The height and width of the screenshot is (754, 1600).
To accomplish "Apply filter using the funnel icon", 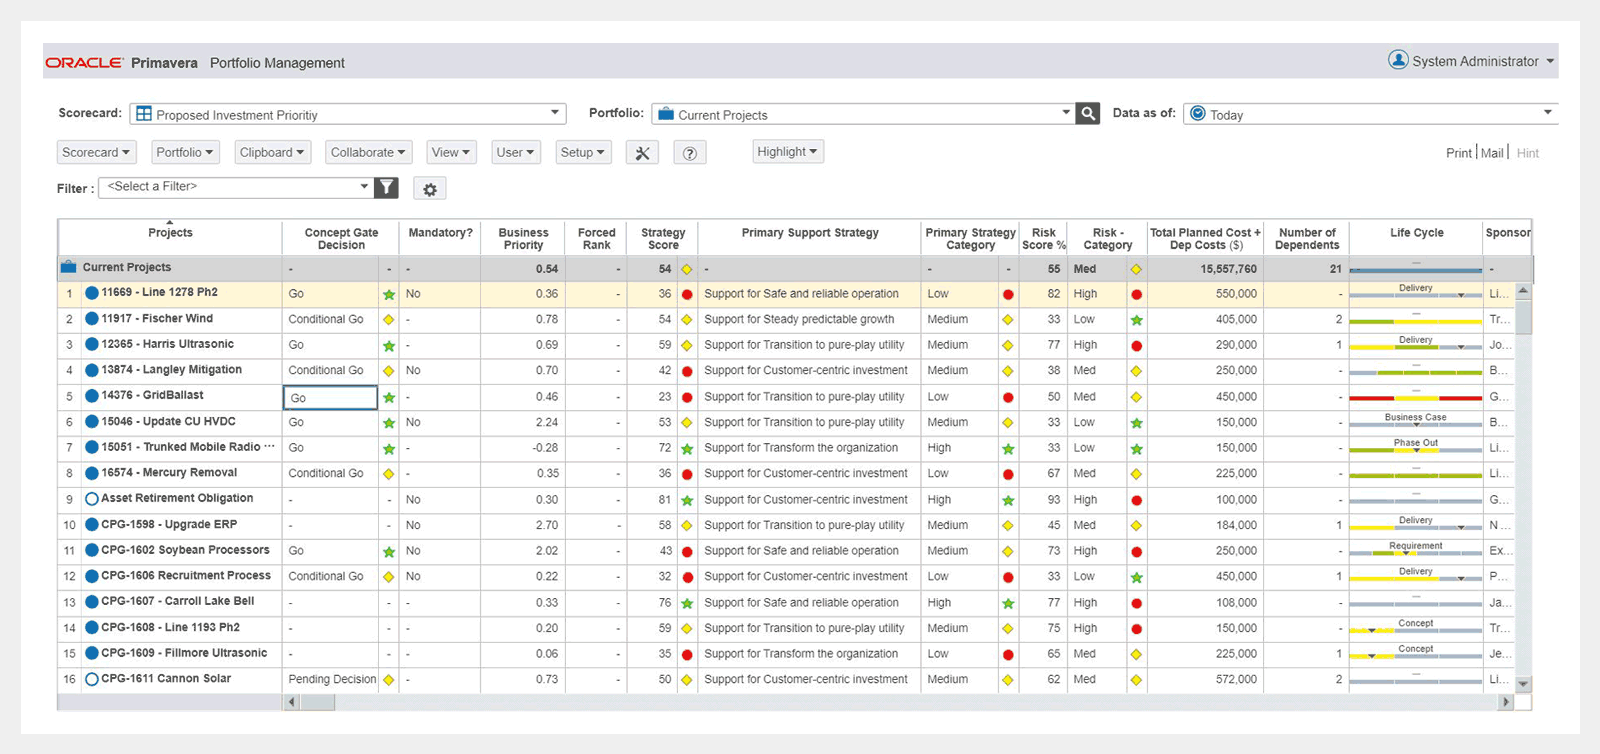I will (x=386, y=187).
